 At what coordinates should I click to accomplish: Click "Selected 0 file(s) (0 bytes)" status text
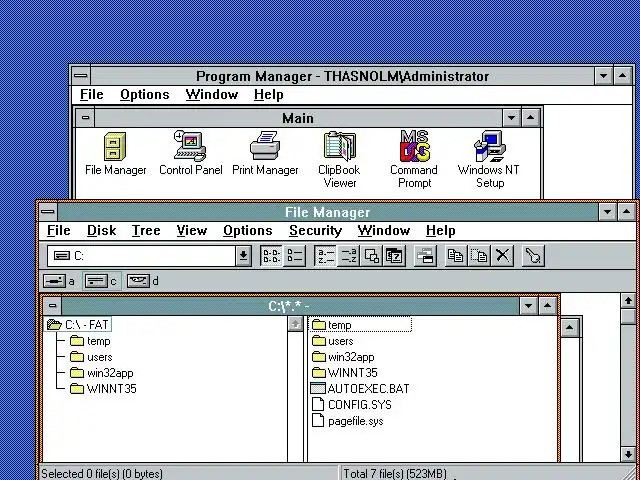coord(102,473)
